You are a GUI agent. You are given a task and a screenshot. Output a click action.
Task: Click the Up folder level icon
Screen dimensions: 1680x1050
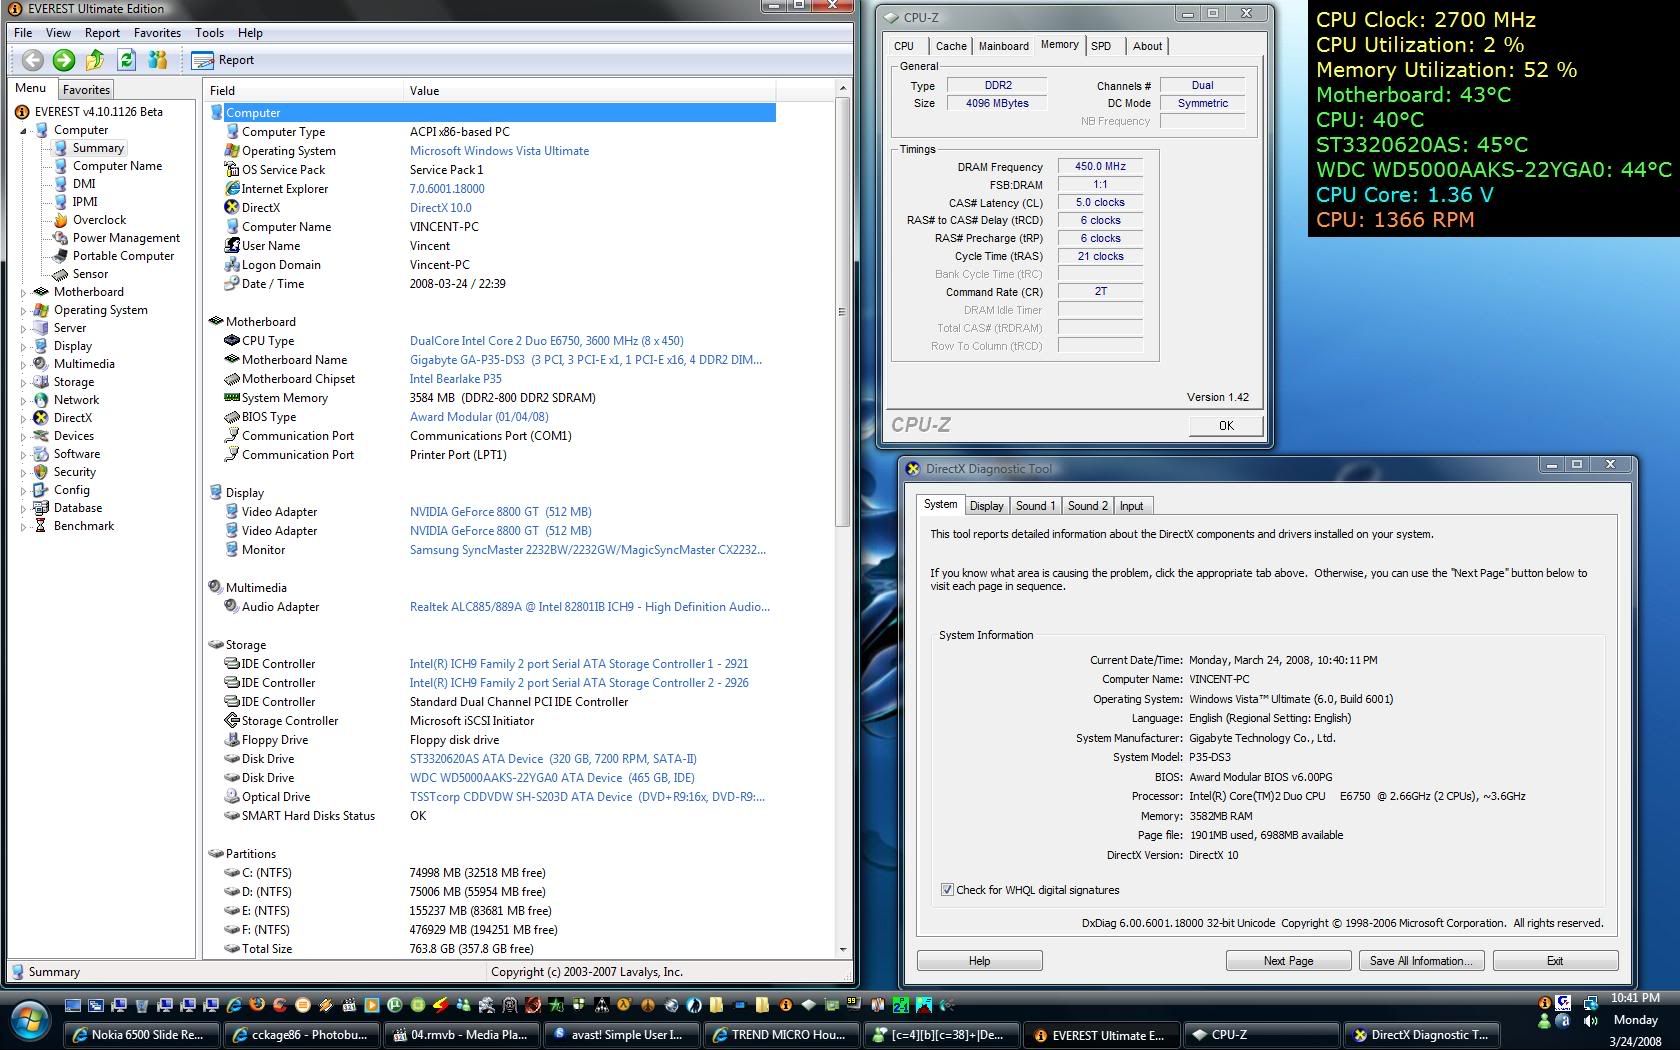[95, 60]
